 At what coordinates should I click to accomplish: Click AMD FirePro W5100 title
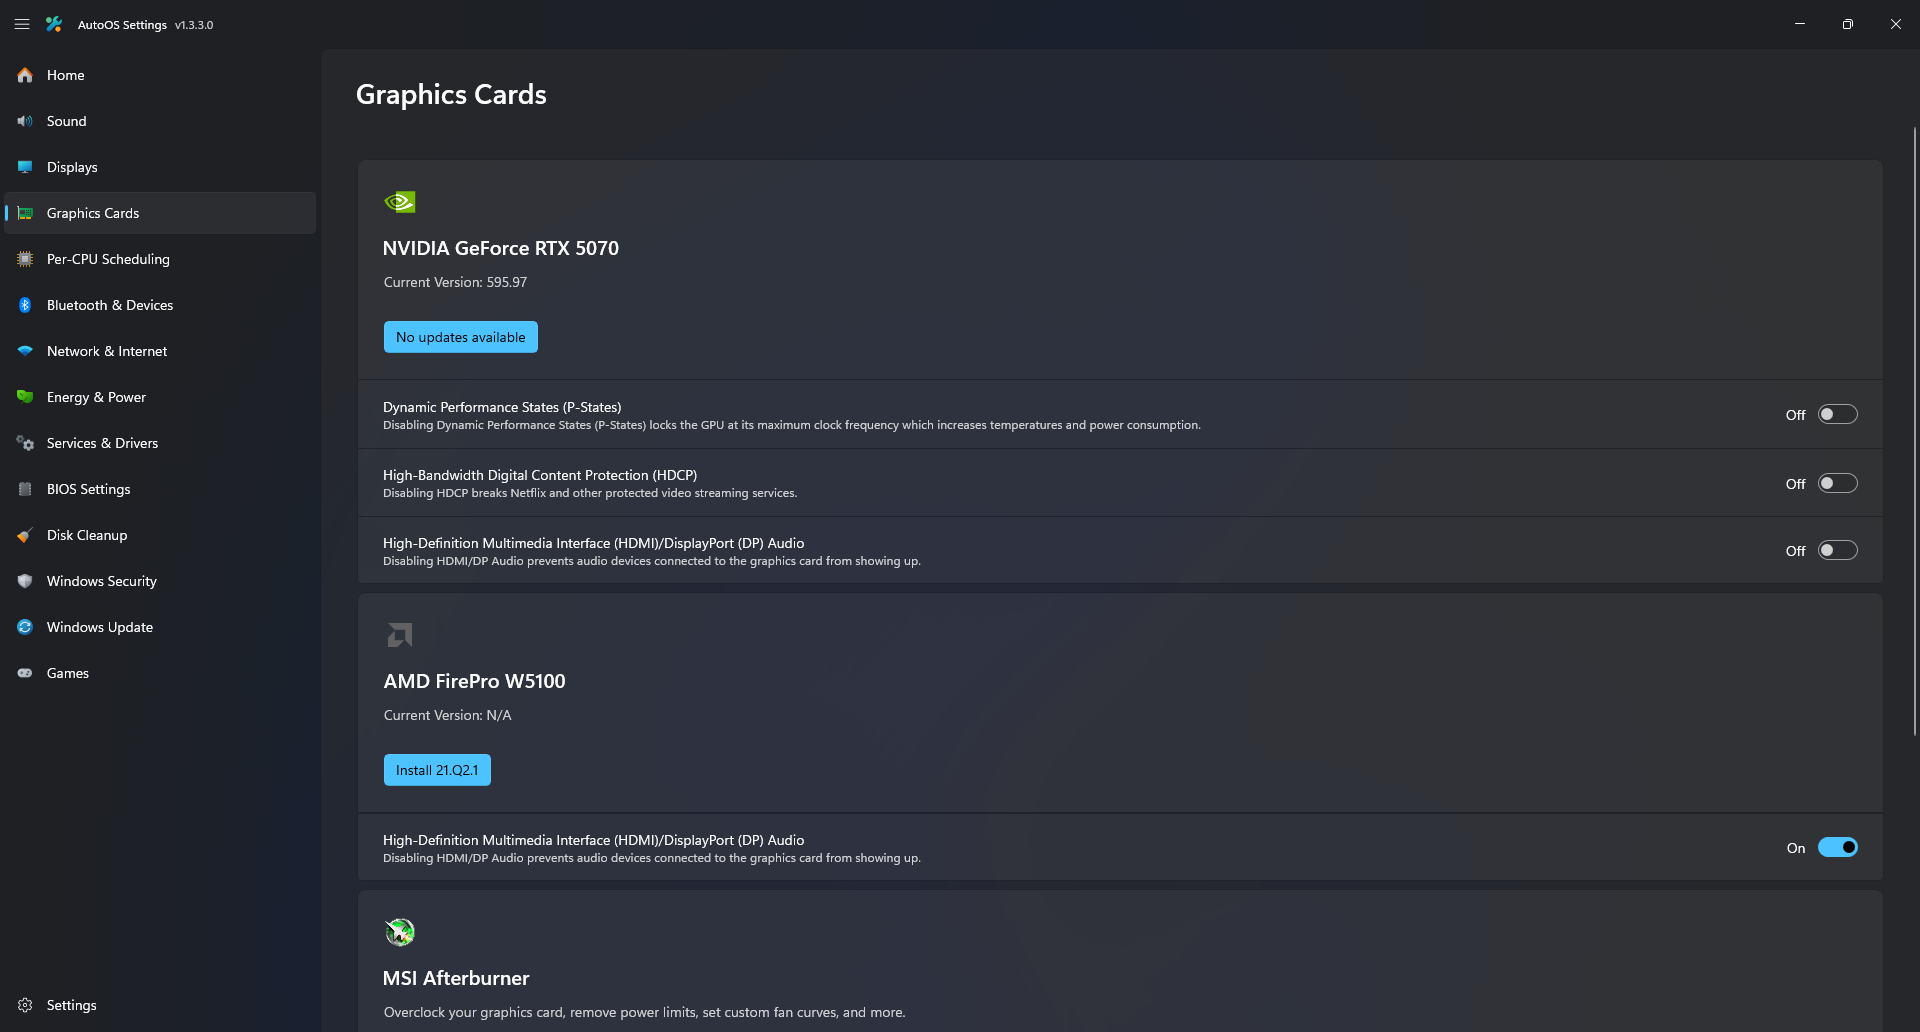pyautogui.click(x=475, y=681)
